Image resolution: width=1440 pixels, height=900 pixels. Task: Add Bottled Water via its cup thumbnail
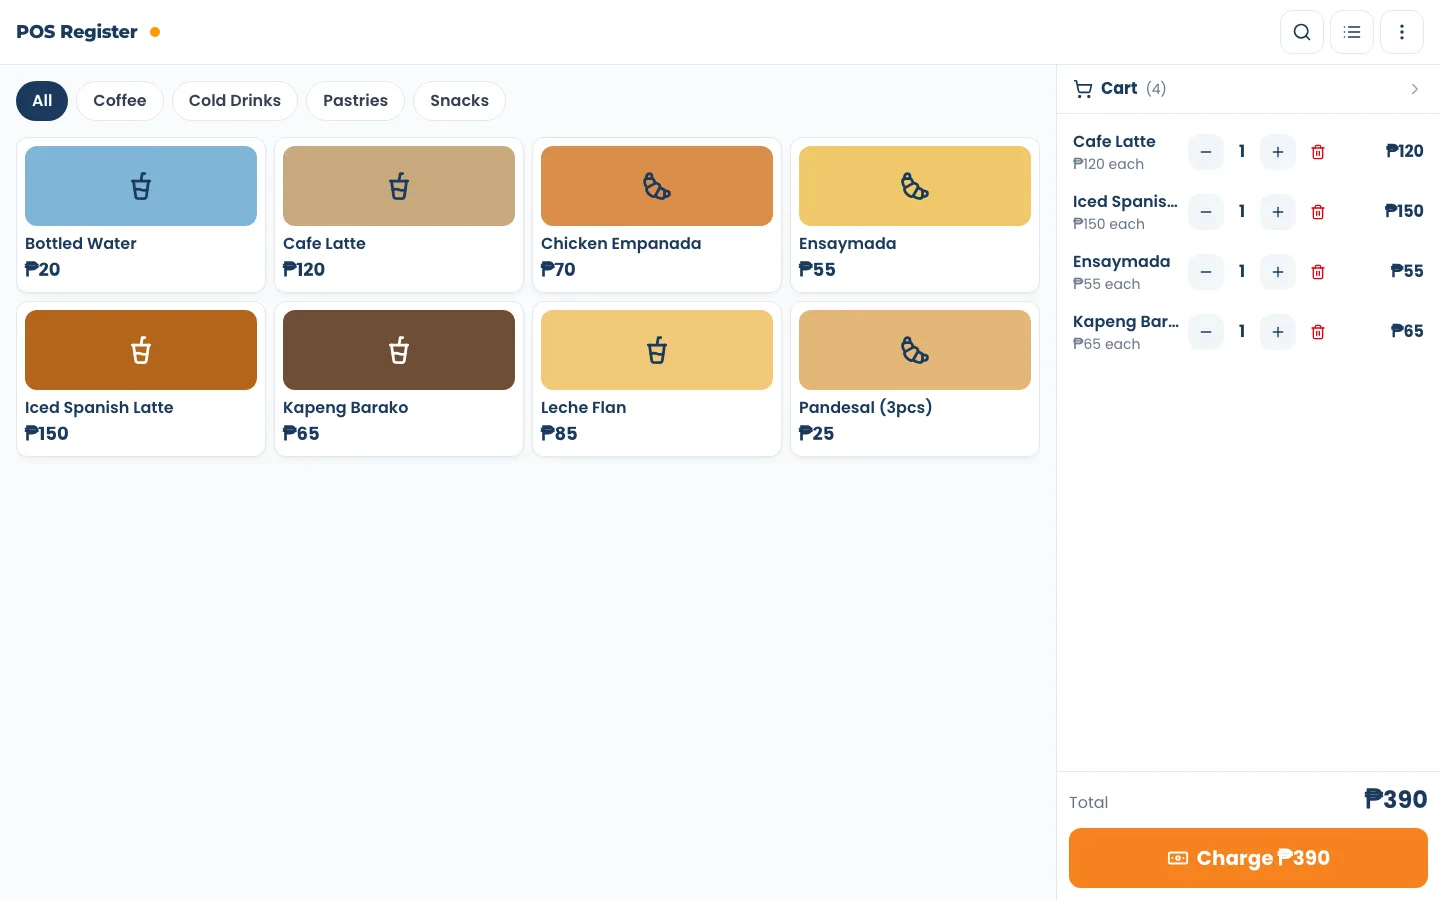(141, 186)
